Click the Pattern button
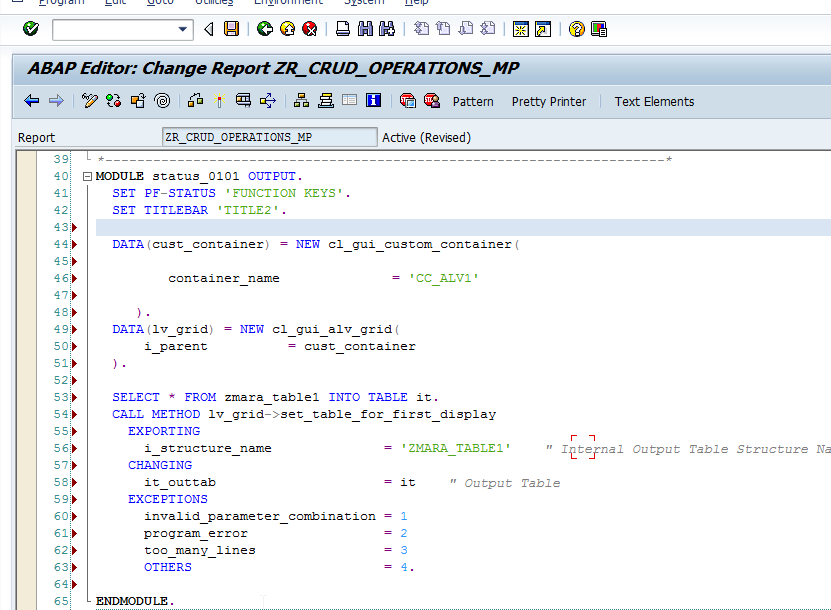This screenshot has height=610, width=831. [x=473, y=101]
